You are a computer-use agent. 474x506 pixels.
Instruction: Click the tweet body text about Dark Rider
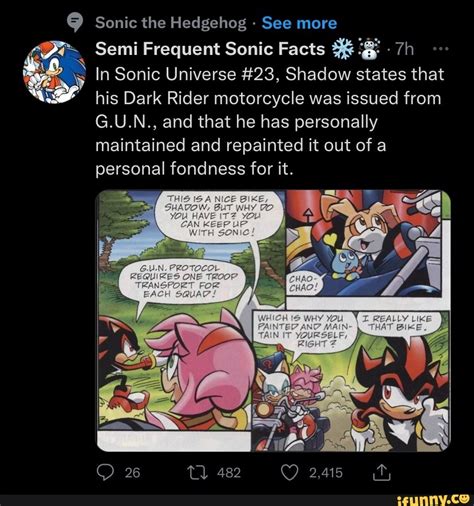point(270,122)
